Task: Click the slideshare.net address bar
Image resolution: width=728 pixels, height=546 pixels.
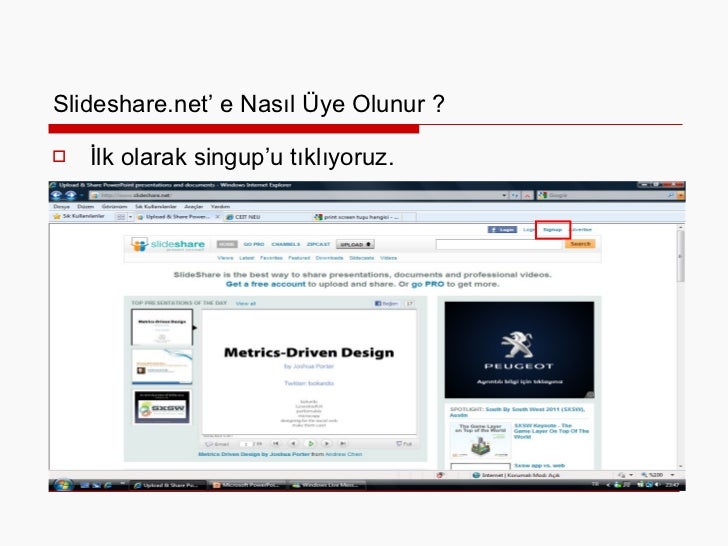Action: click(297, 195)
